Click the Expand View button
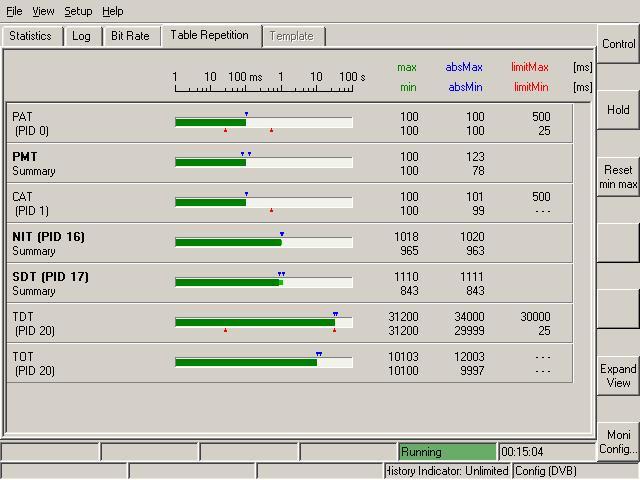Image resolution: width=640 pixels, height=480 pixels. tap(618, 375)
